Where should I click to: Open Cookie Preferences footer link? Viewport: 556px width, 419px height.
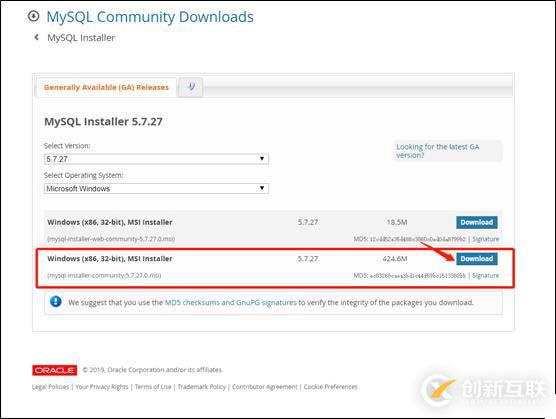tap(330, 387)
